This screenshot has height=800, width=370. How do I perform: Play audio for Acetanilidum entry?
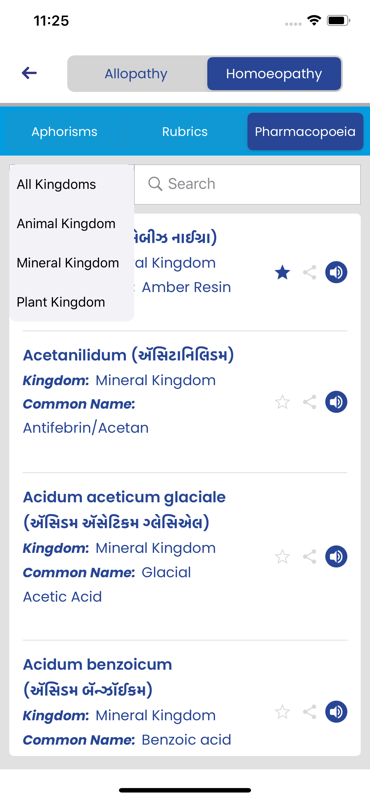click(336, 402)
